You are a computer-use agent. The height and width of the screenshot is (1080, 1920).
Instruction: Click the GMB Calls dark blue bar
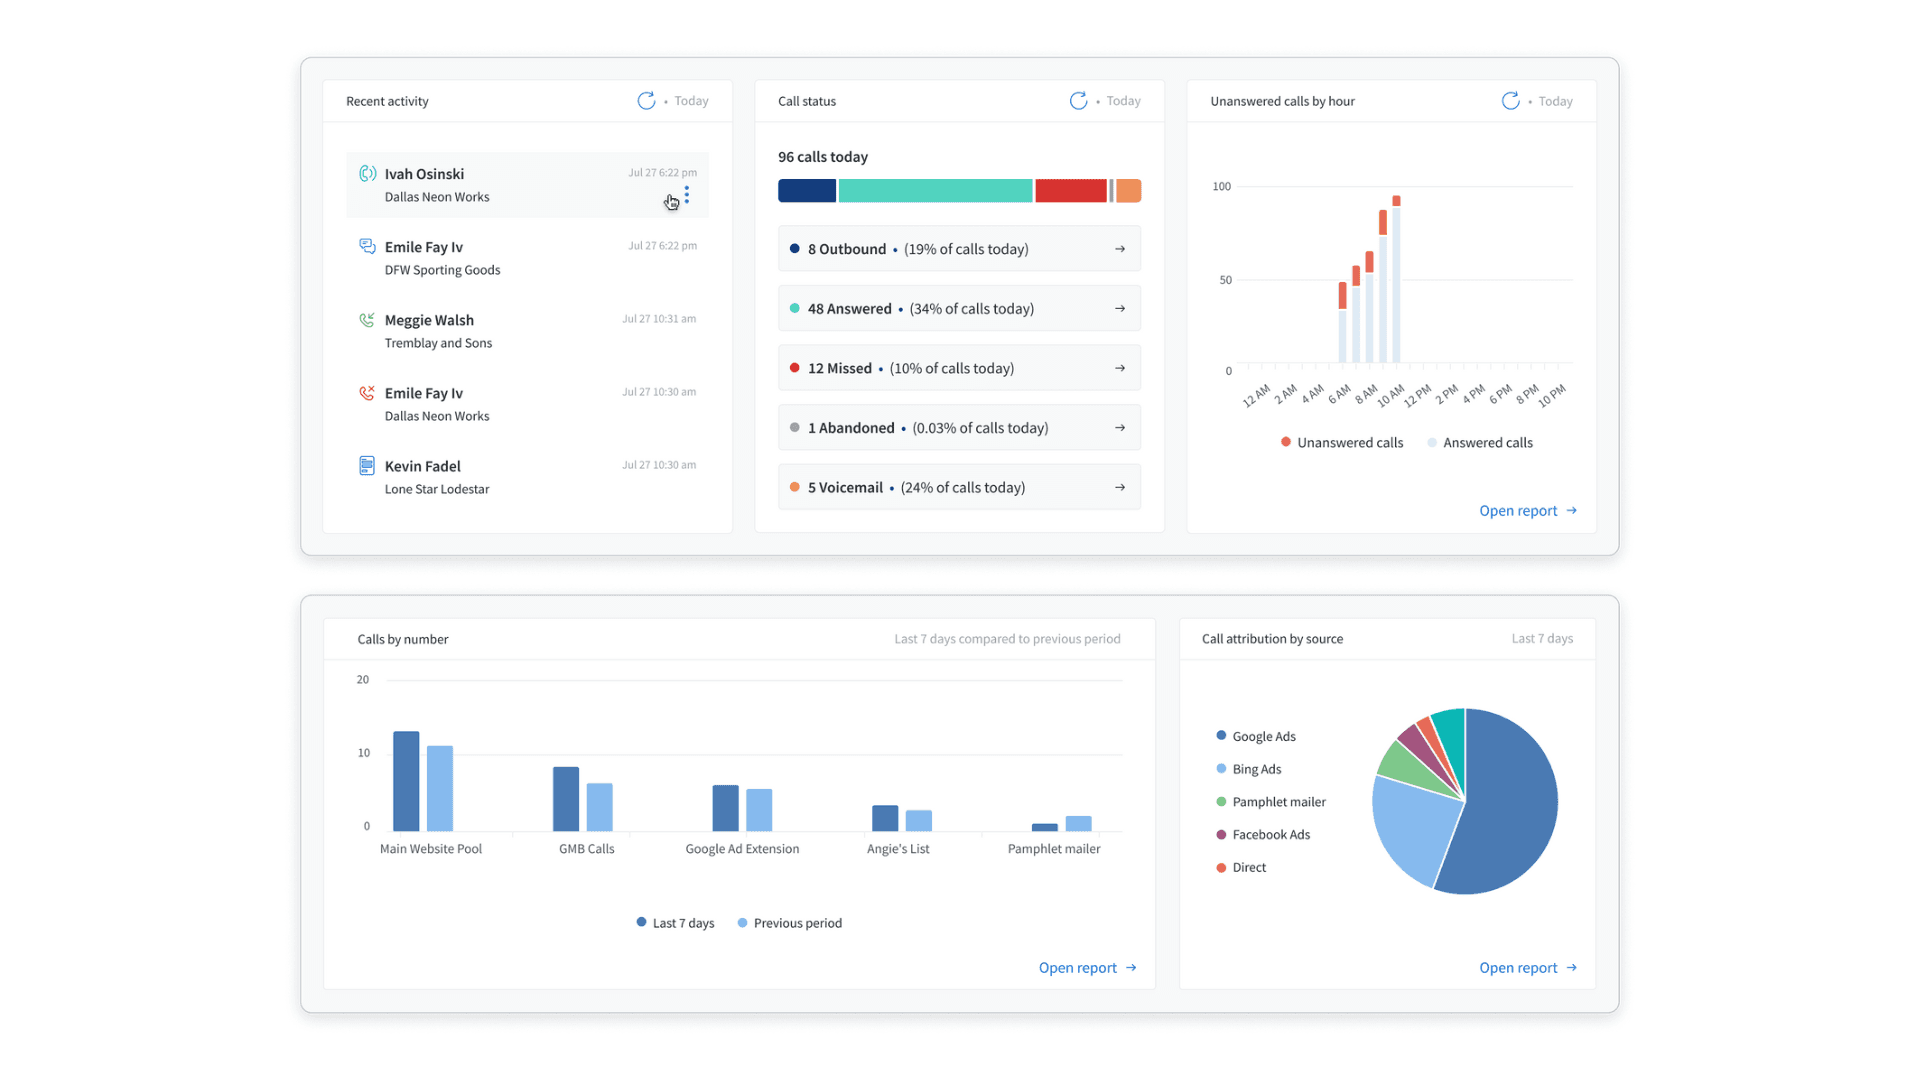566,799
